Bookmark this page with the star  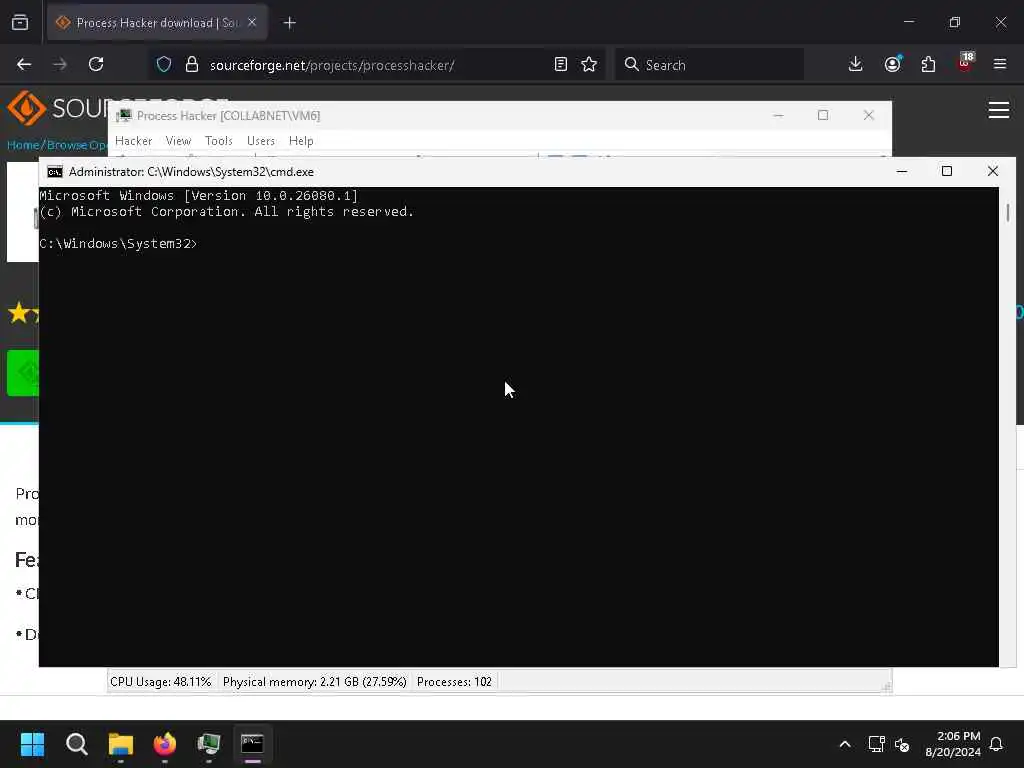[589, 65]
